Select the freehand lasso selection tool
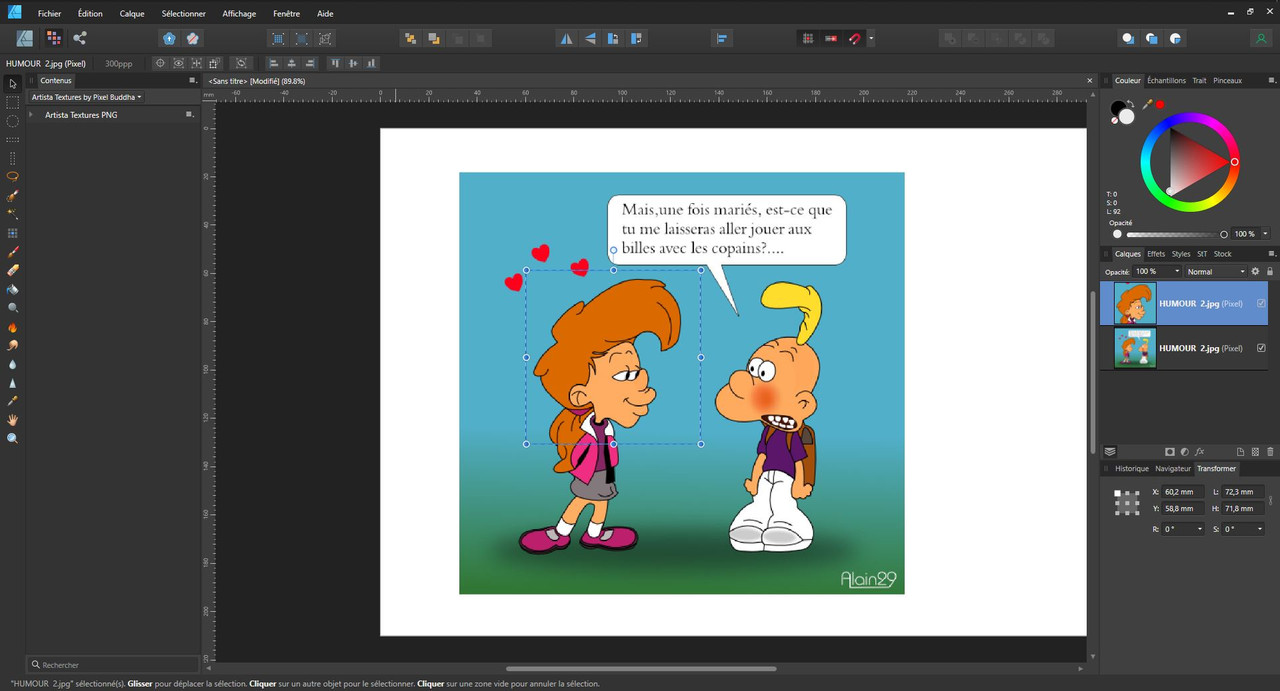1280x691 pixels. [13, 177]
